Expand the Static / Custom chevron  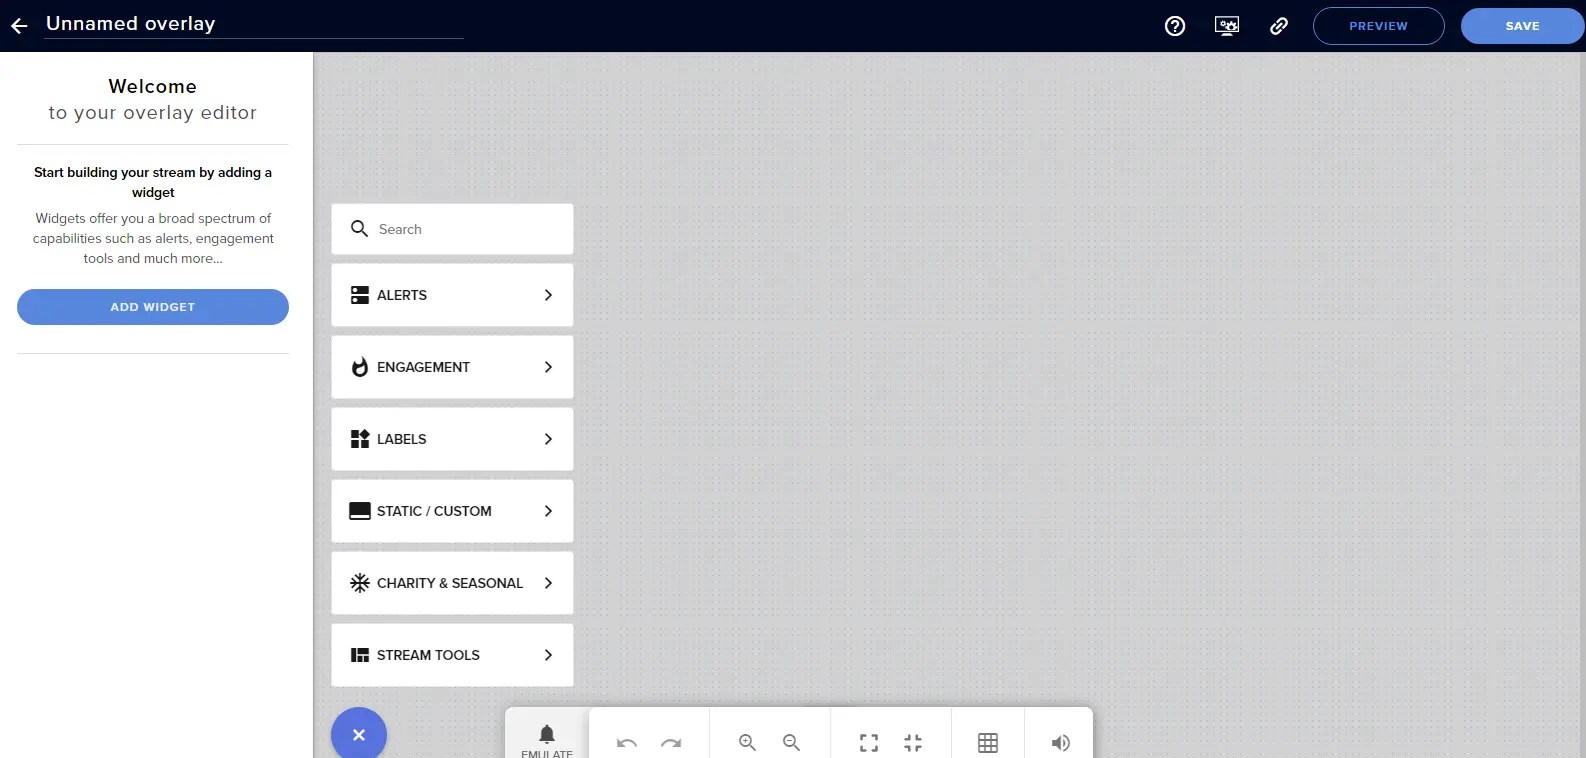tap(548, 511)
